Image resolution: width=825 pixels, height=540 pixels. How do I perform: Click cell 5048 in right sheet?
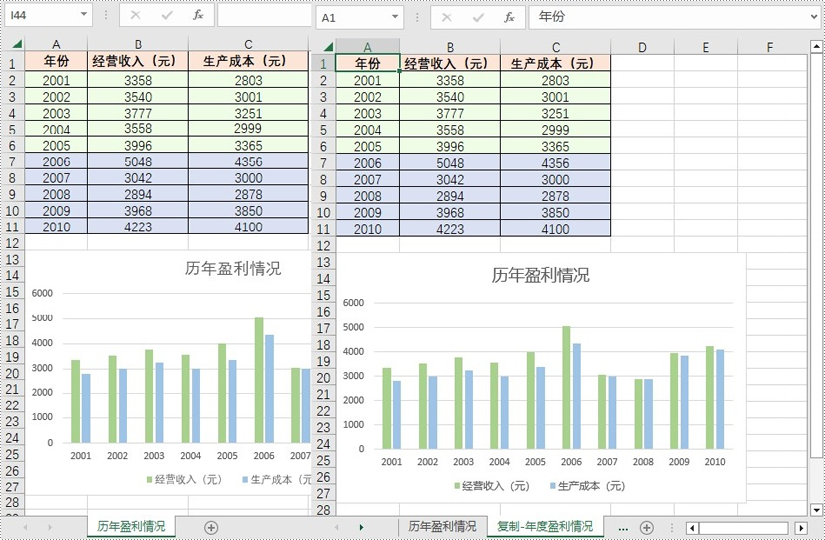(x=450, y=163)
